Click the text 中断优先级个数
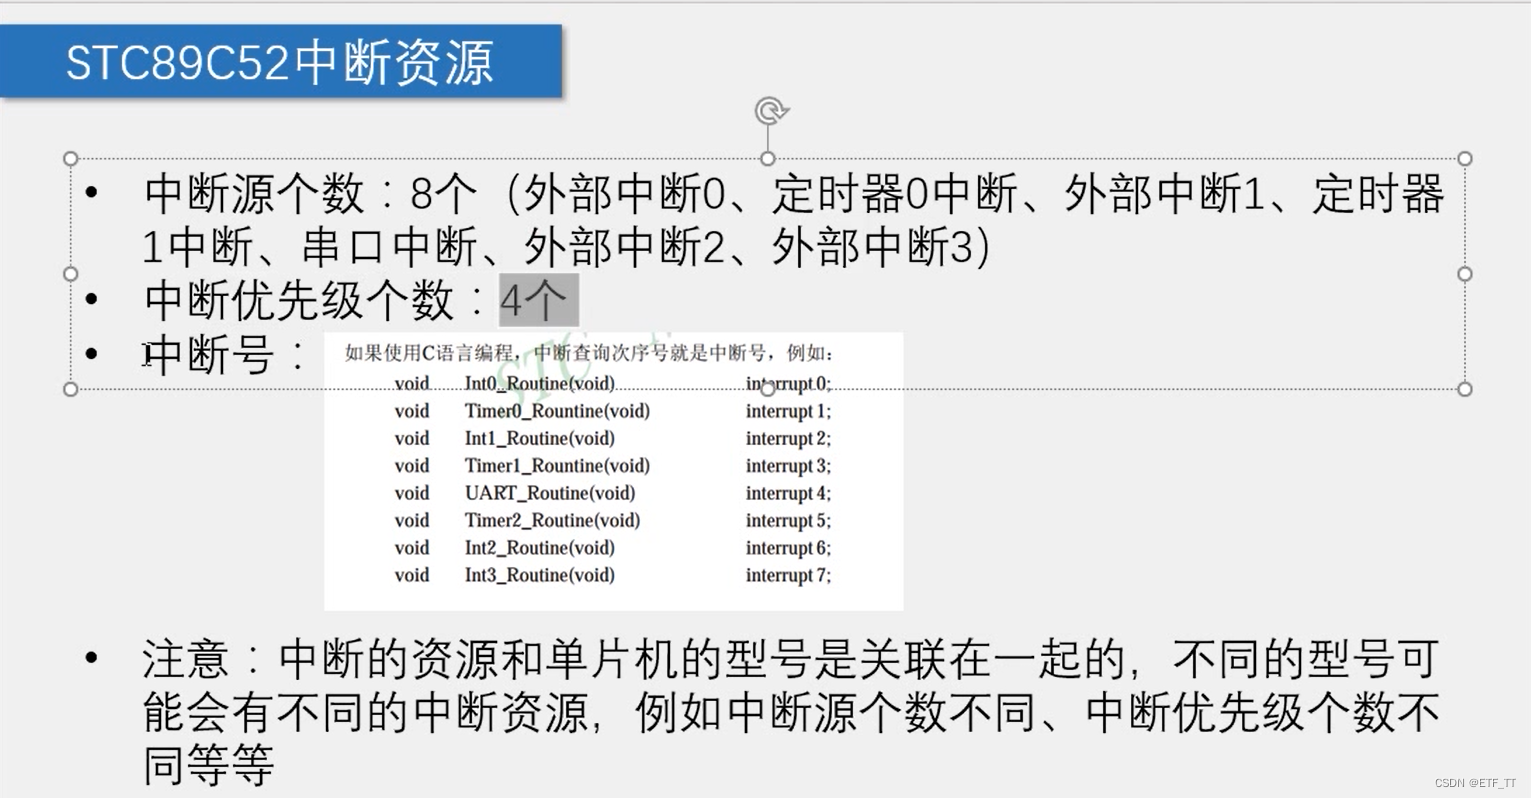 [299, 300]
